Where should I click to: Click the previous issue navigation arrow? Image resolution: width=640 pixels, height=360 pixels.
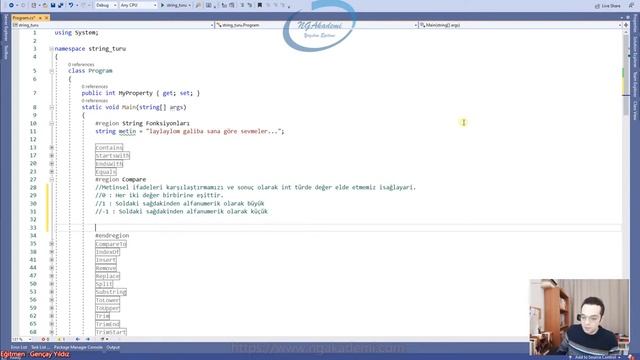[78, 339]
